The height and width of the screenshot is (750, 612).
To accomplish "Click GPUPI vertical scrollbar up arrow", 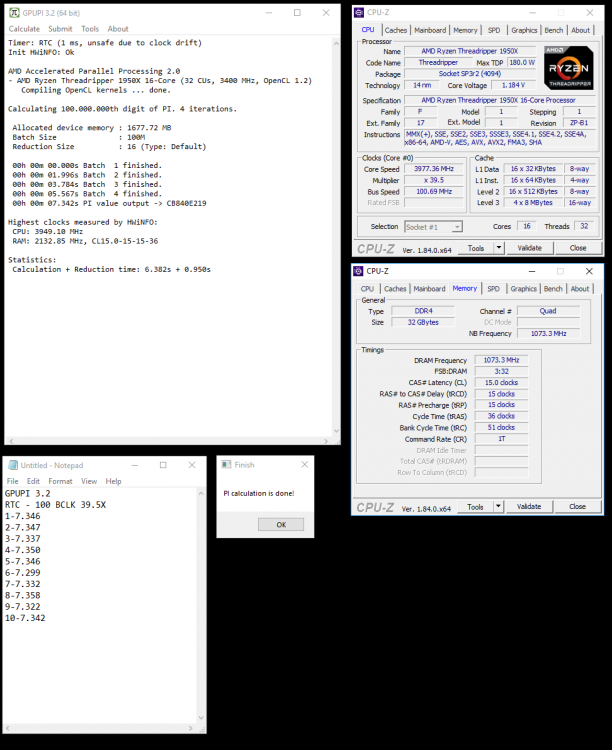I will point(336,44).
